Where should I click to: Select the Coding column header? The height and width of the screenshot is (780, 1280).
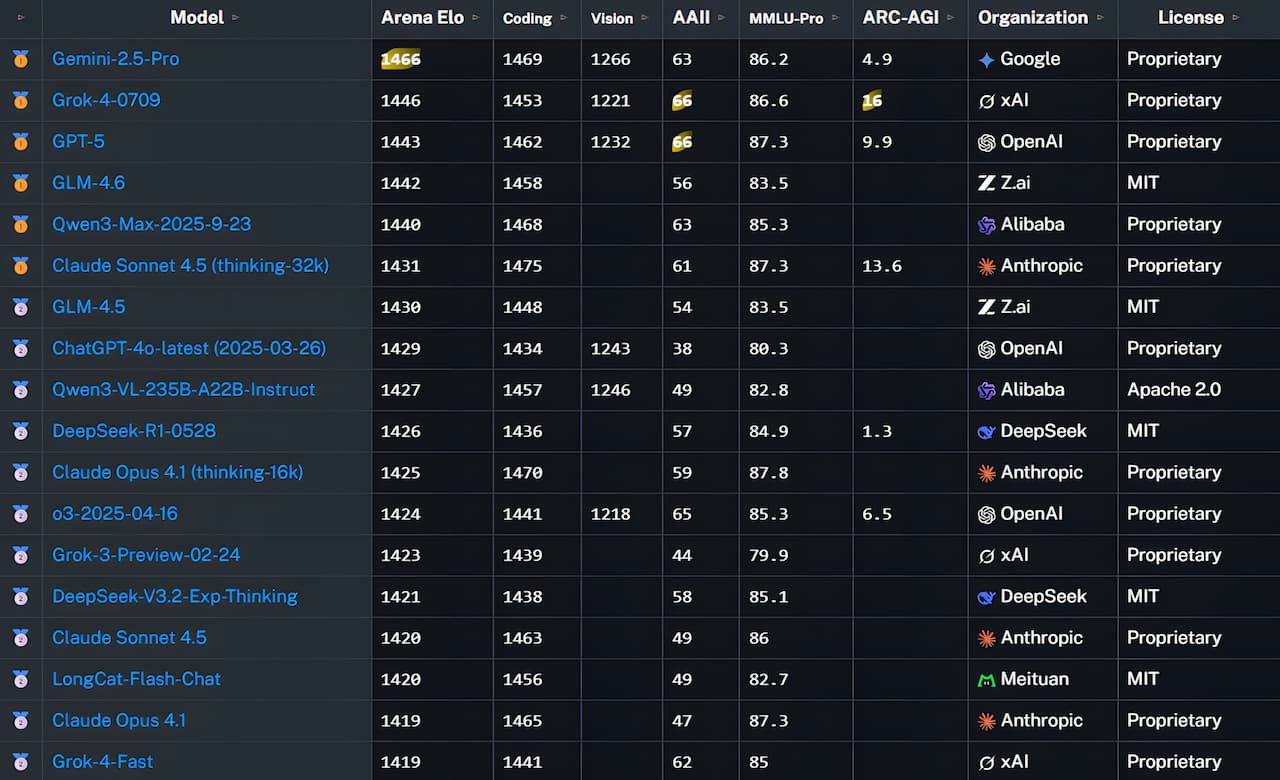coord(527,18)
